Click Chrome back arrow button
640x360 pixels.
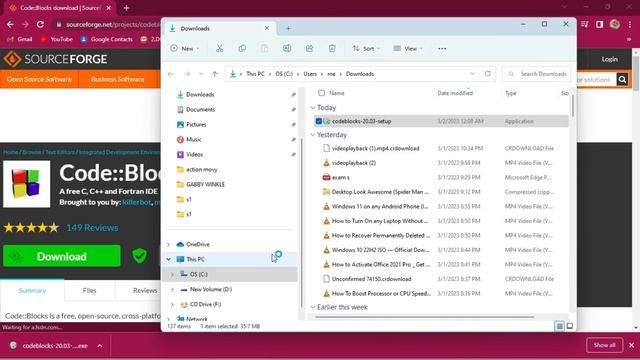[10, 24]
